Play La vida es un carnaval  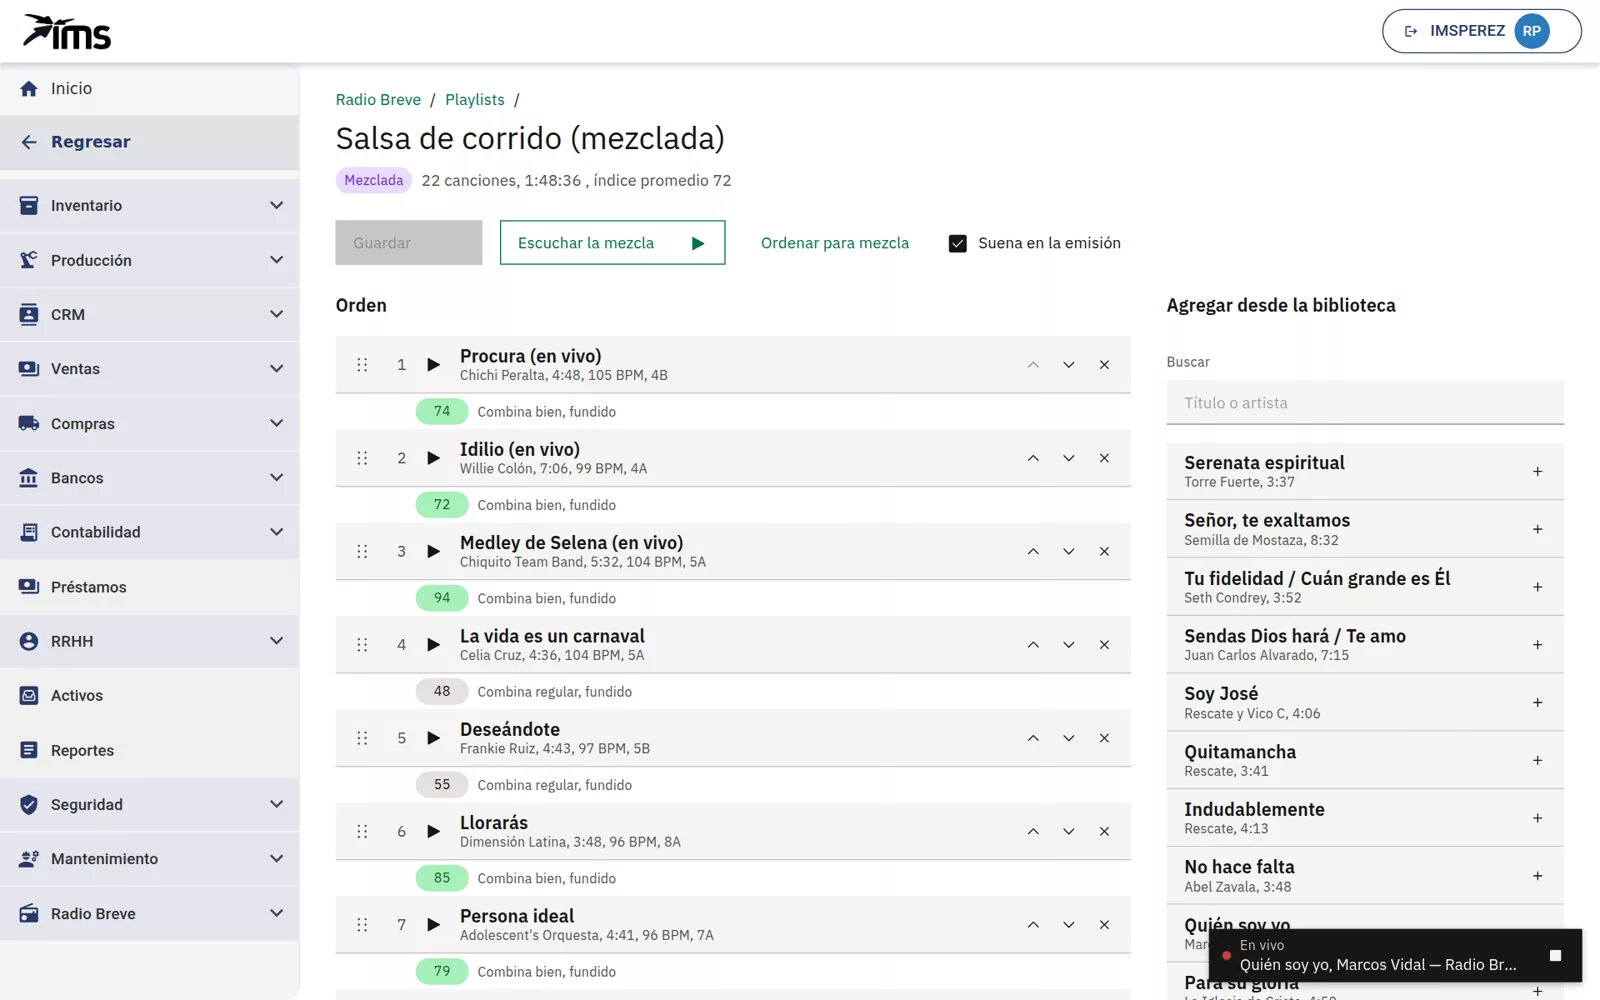[x=433, y=645]
